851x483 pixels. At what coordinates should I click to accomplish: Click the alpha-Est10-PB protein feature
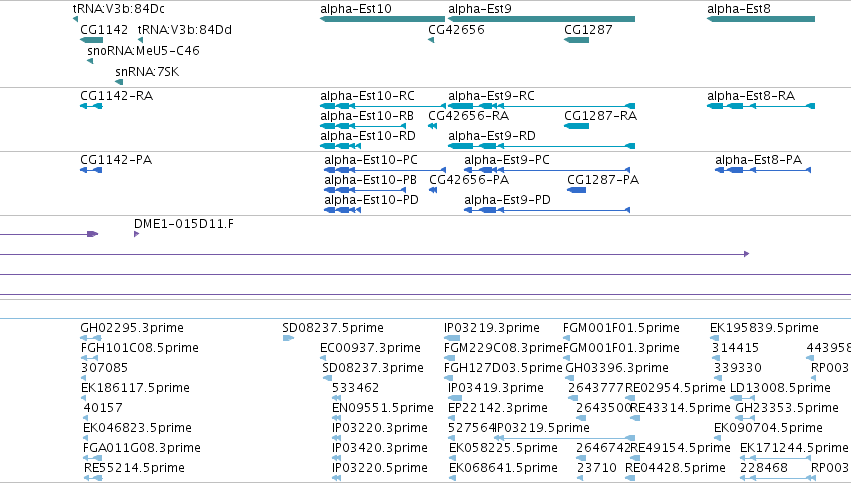tap(365, 190)
